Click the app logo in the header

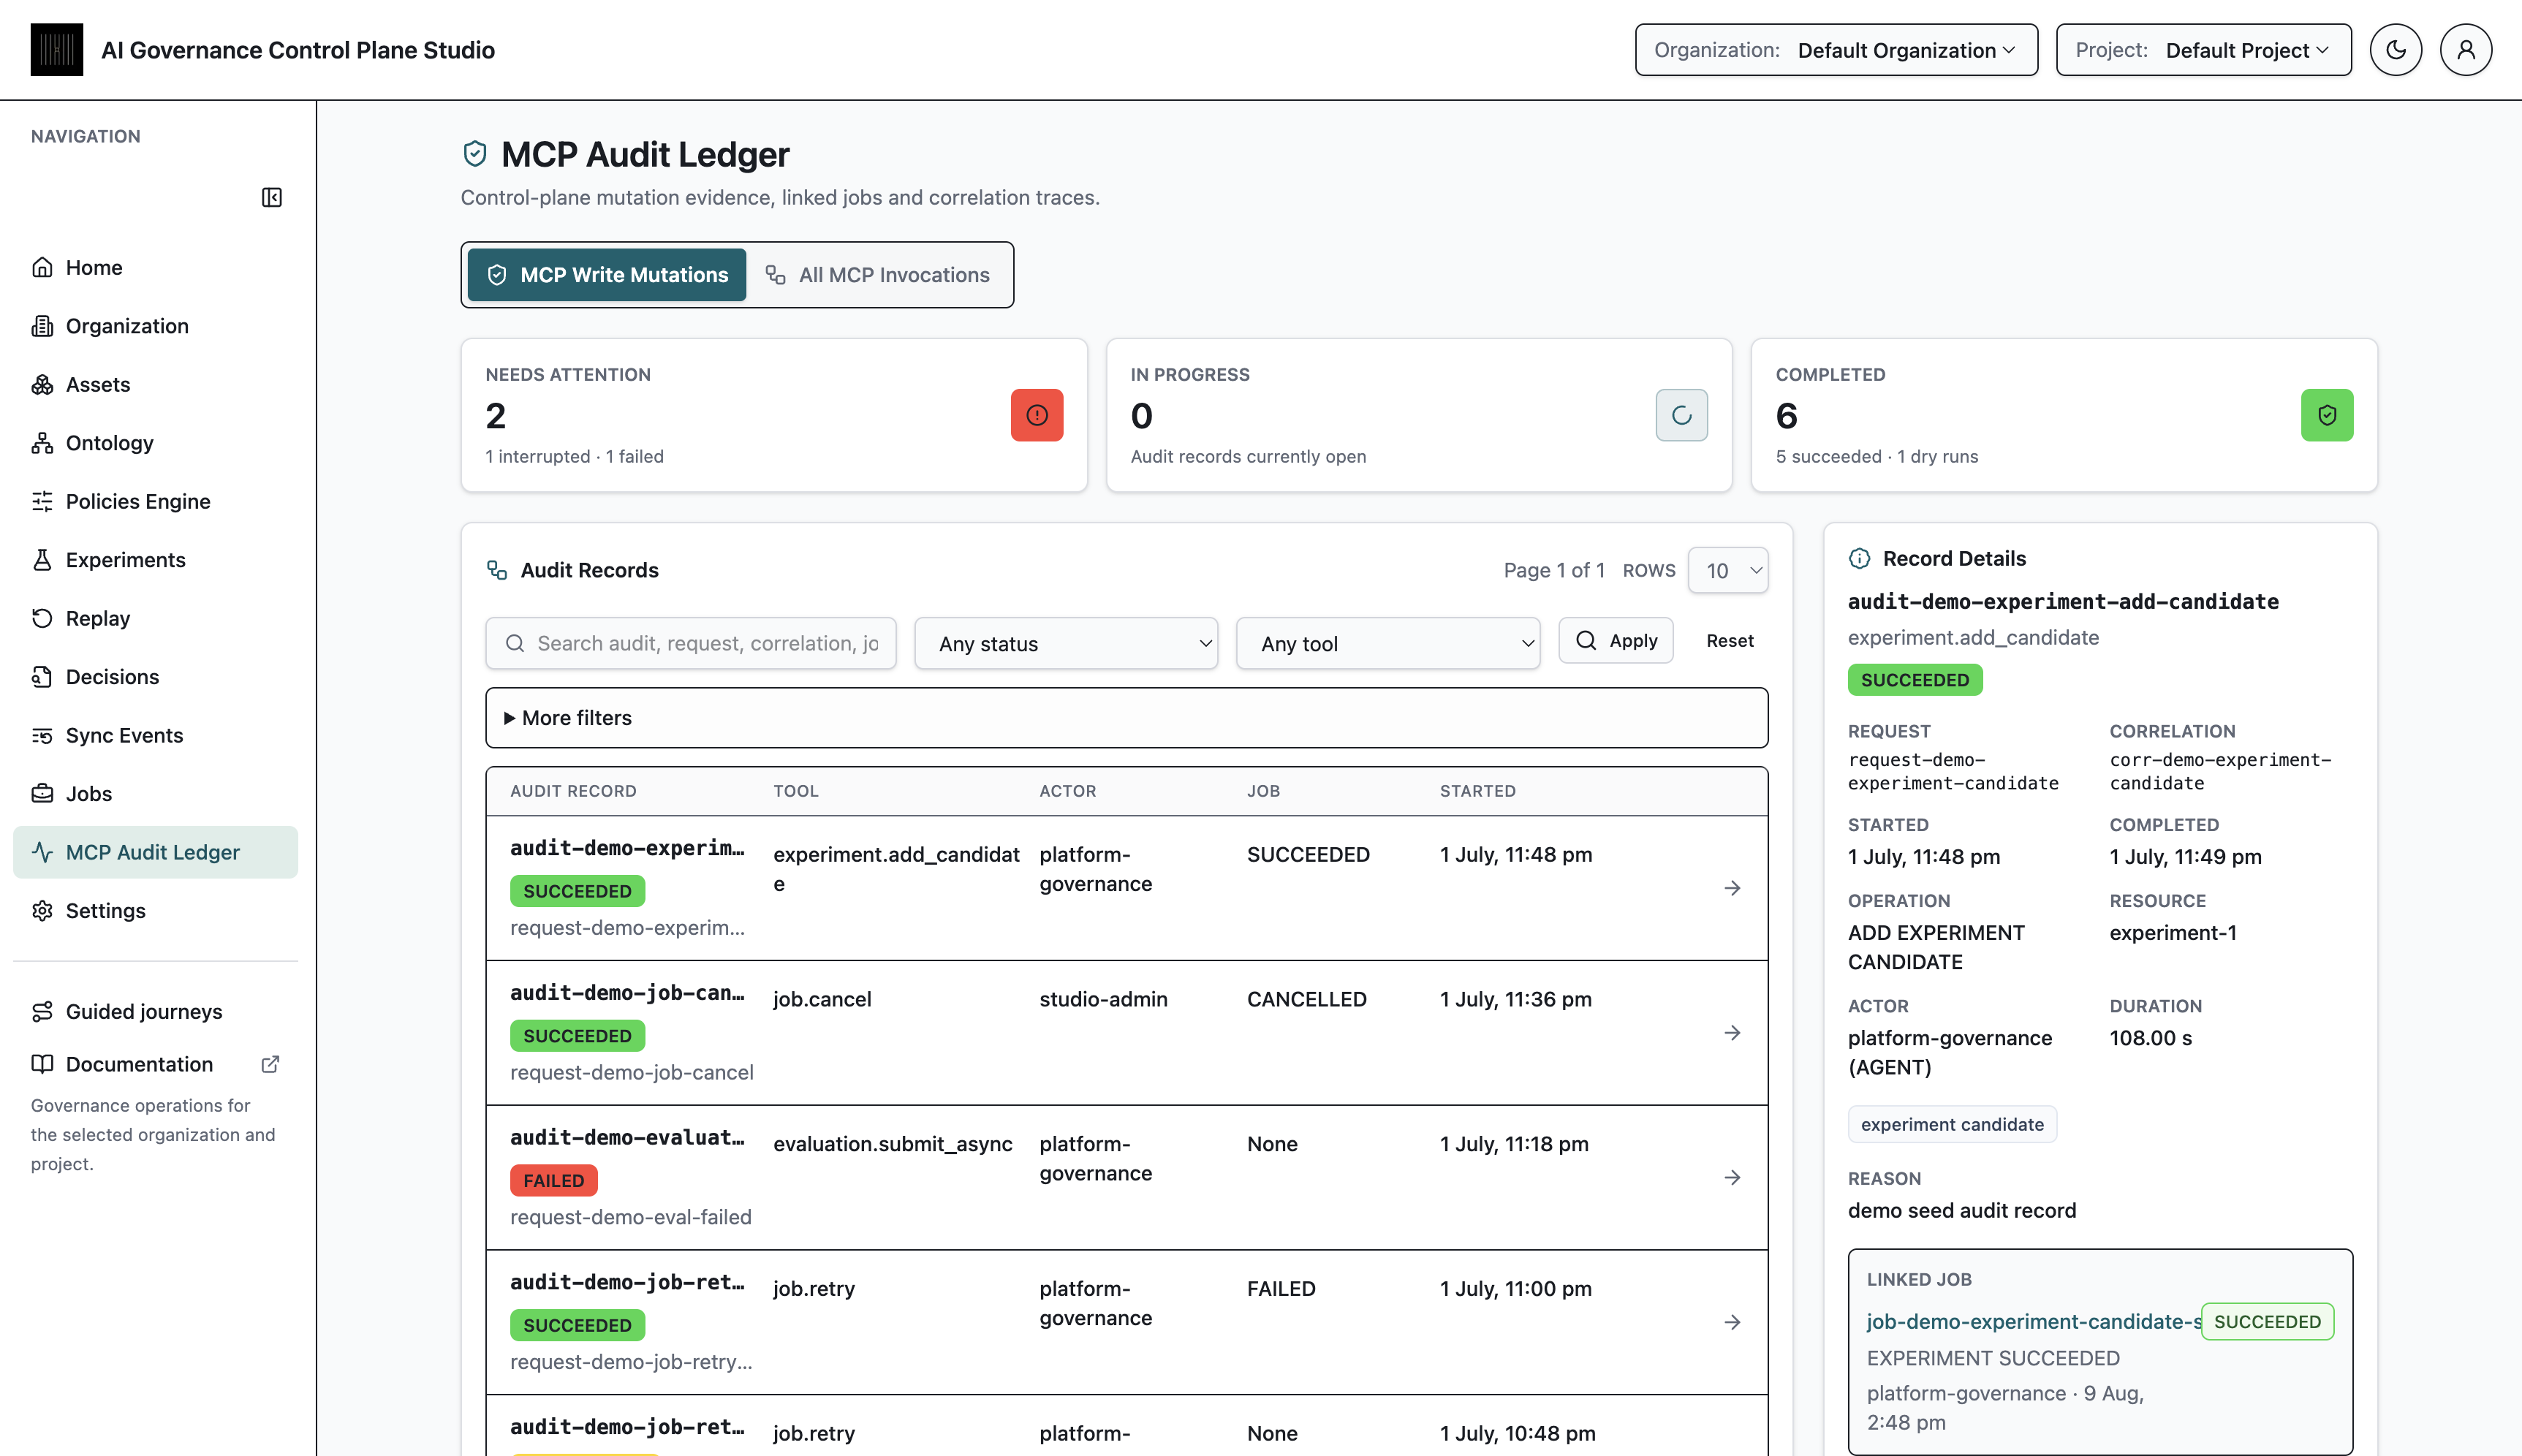[57, 50]
